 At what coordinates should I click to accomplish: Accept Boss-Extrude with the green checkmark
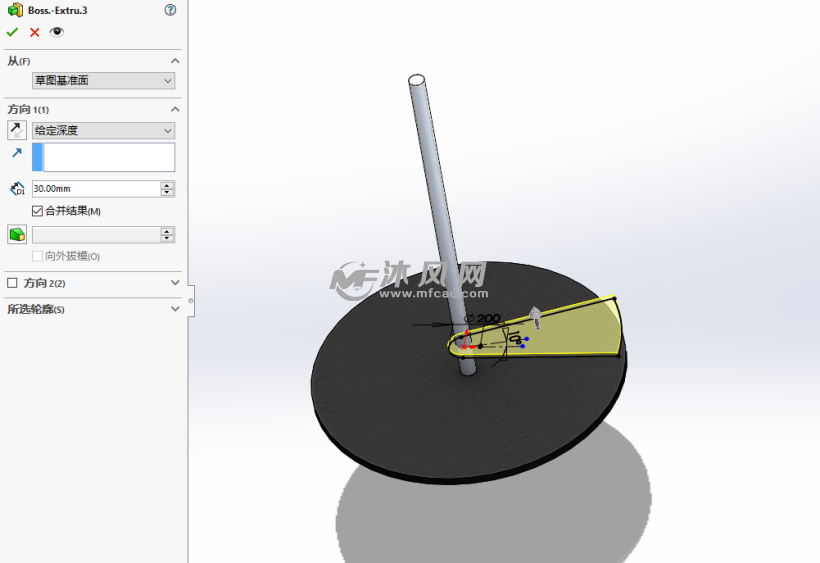(x=12, y=32)
